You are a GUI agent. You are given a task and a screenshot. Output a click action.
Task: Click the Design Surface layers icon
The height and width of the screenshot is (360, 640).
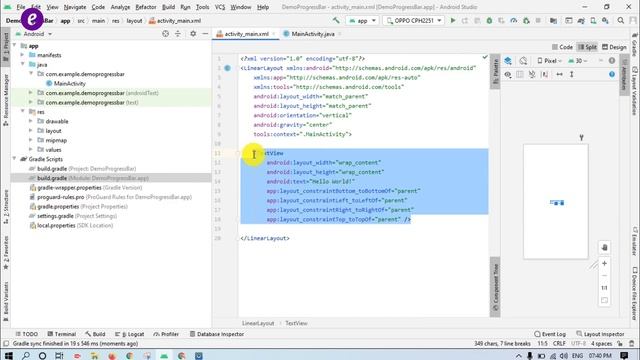click(508, 61)
